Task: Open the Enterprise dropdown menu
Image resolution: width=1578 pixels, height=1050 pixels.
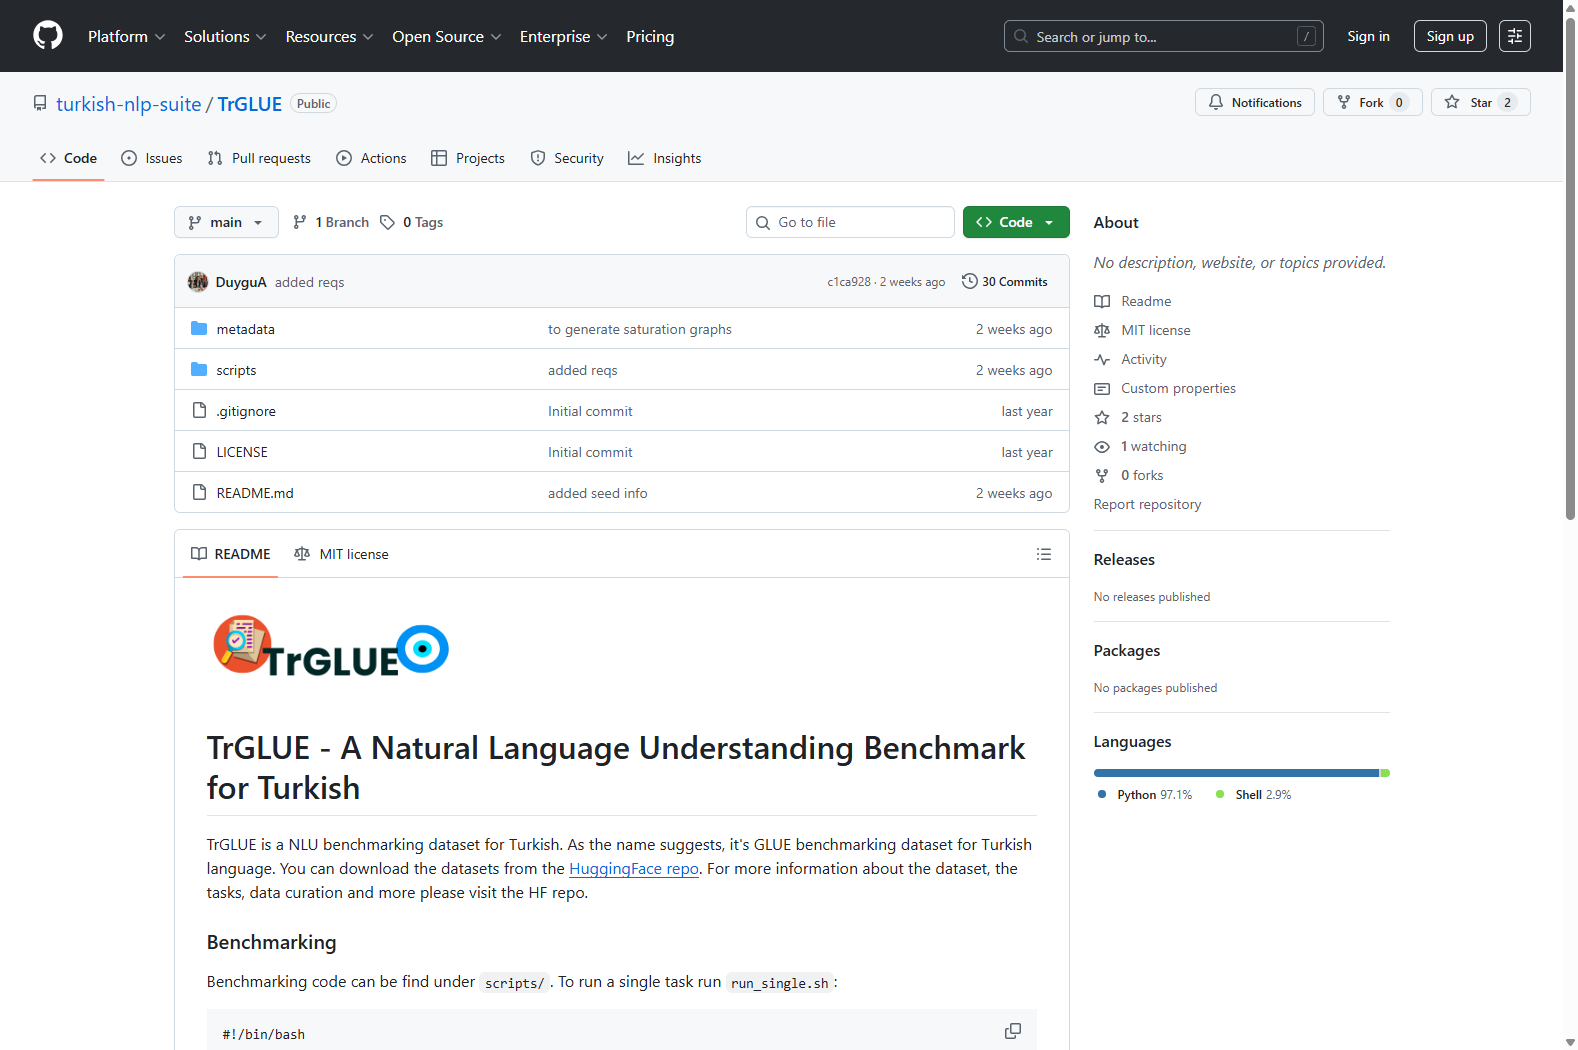Action: point(563,36)
